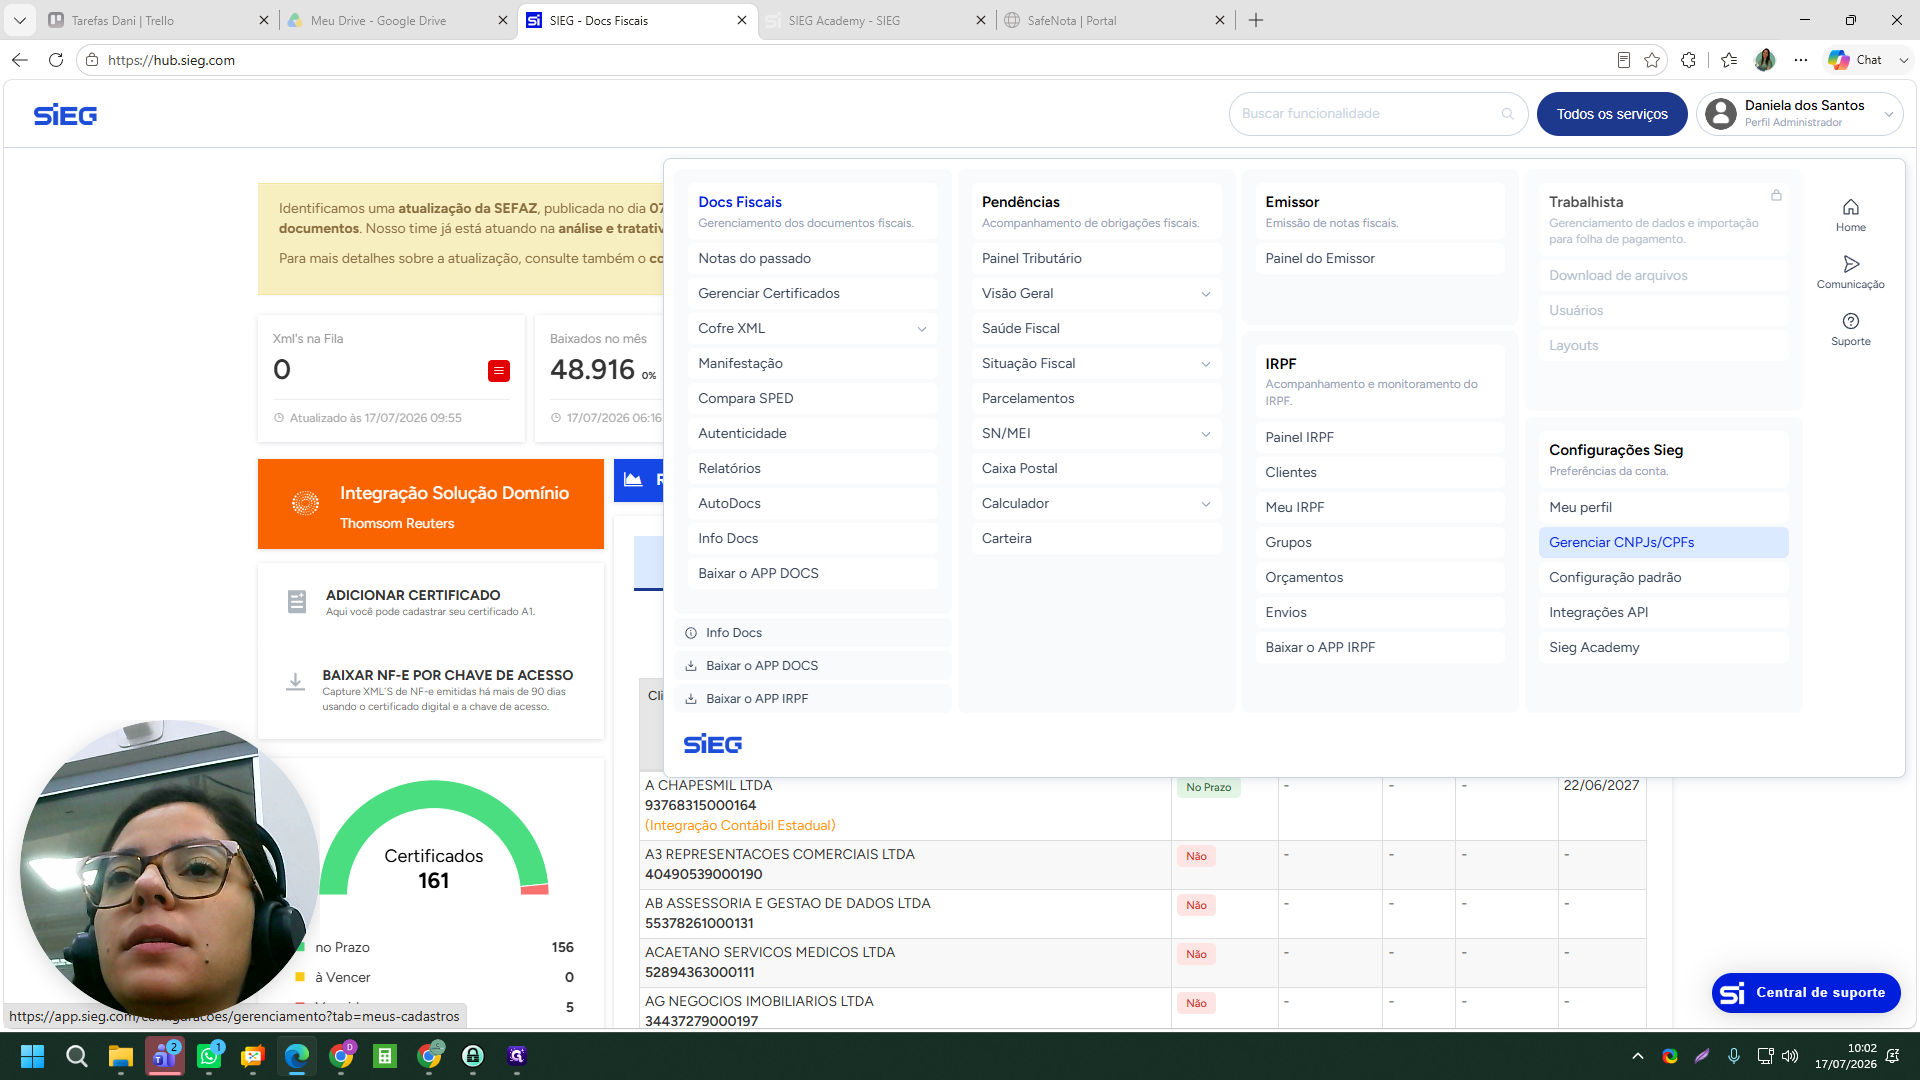Screen dimensions: 1920x1080
Task: Expand the Cofre XML submenu
Action: pyautogui.click(x=922, y=329)
